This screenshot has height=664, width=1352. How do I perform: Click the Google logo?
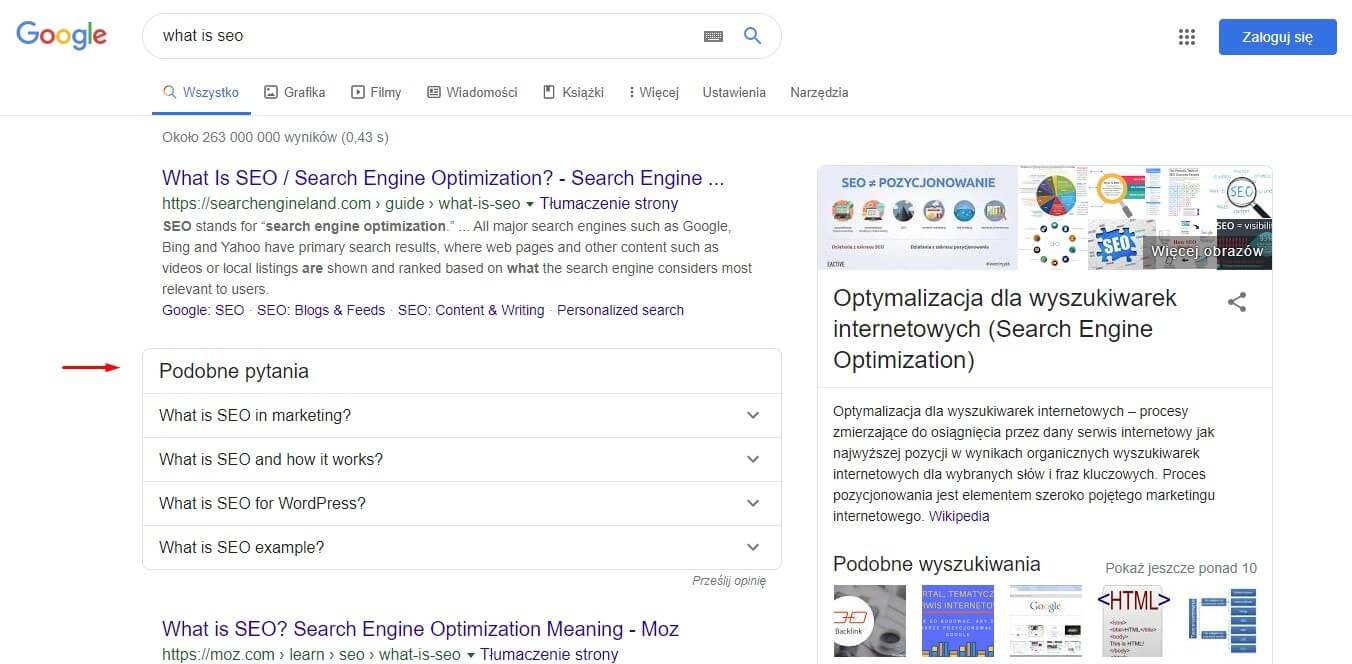pyautogui.click(x=61, y=35)
